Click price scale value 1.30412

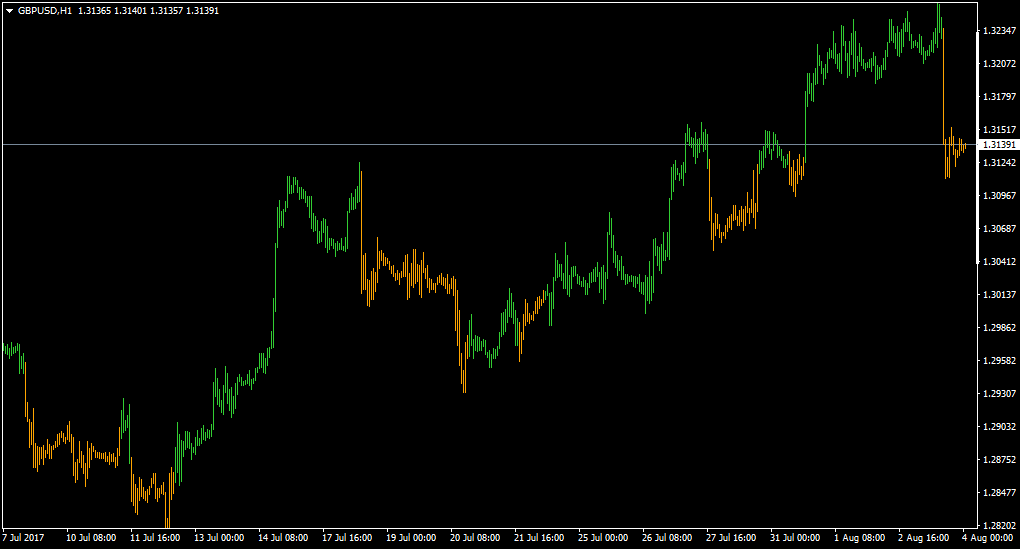click(x=999, y=261)
